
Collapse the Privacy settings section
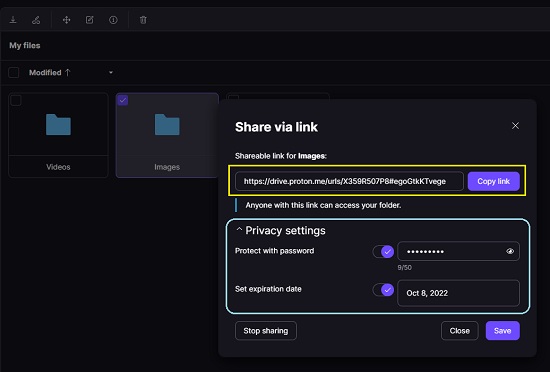click(x=280, y=230)
